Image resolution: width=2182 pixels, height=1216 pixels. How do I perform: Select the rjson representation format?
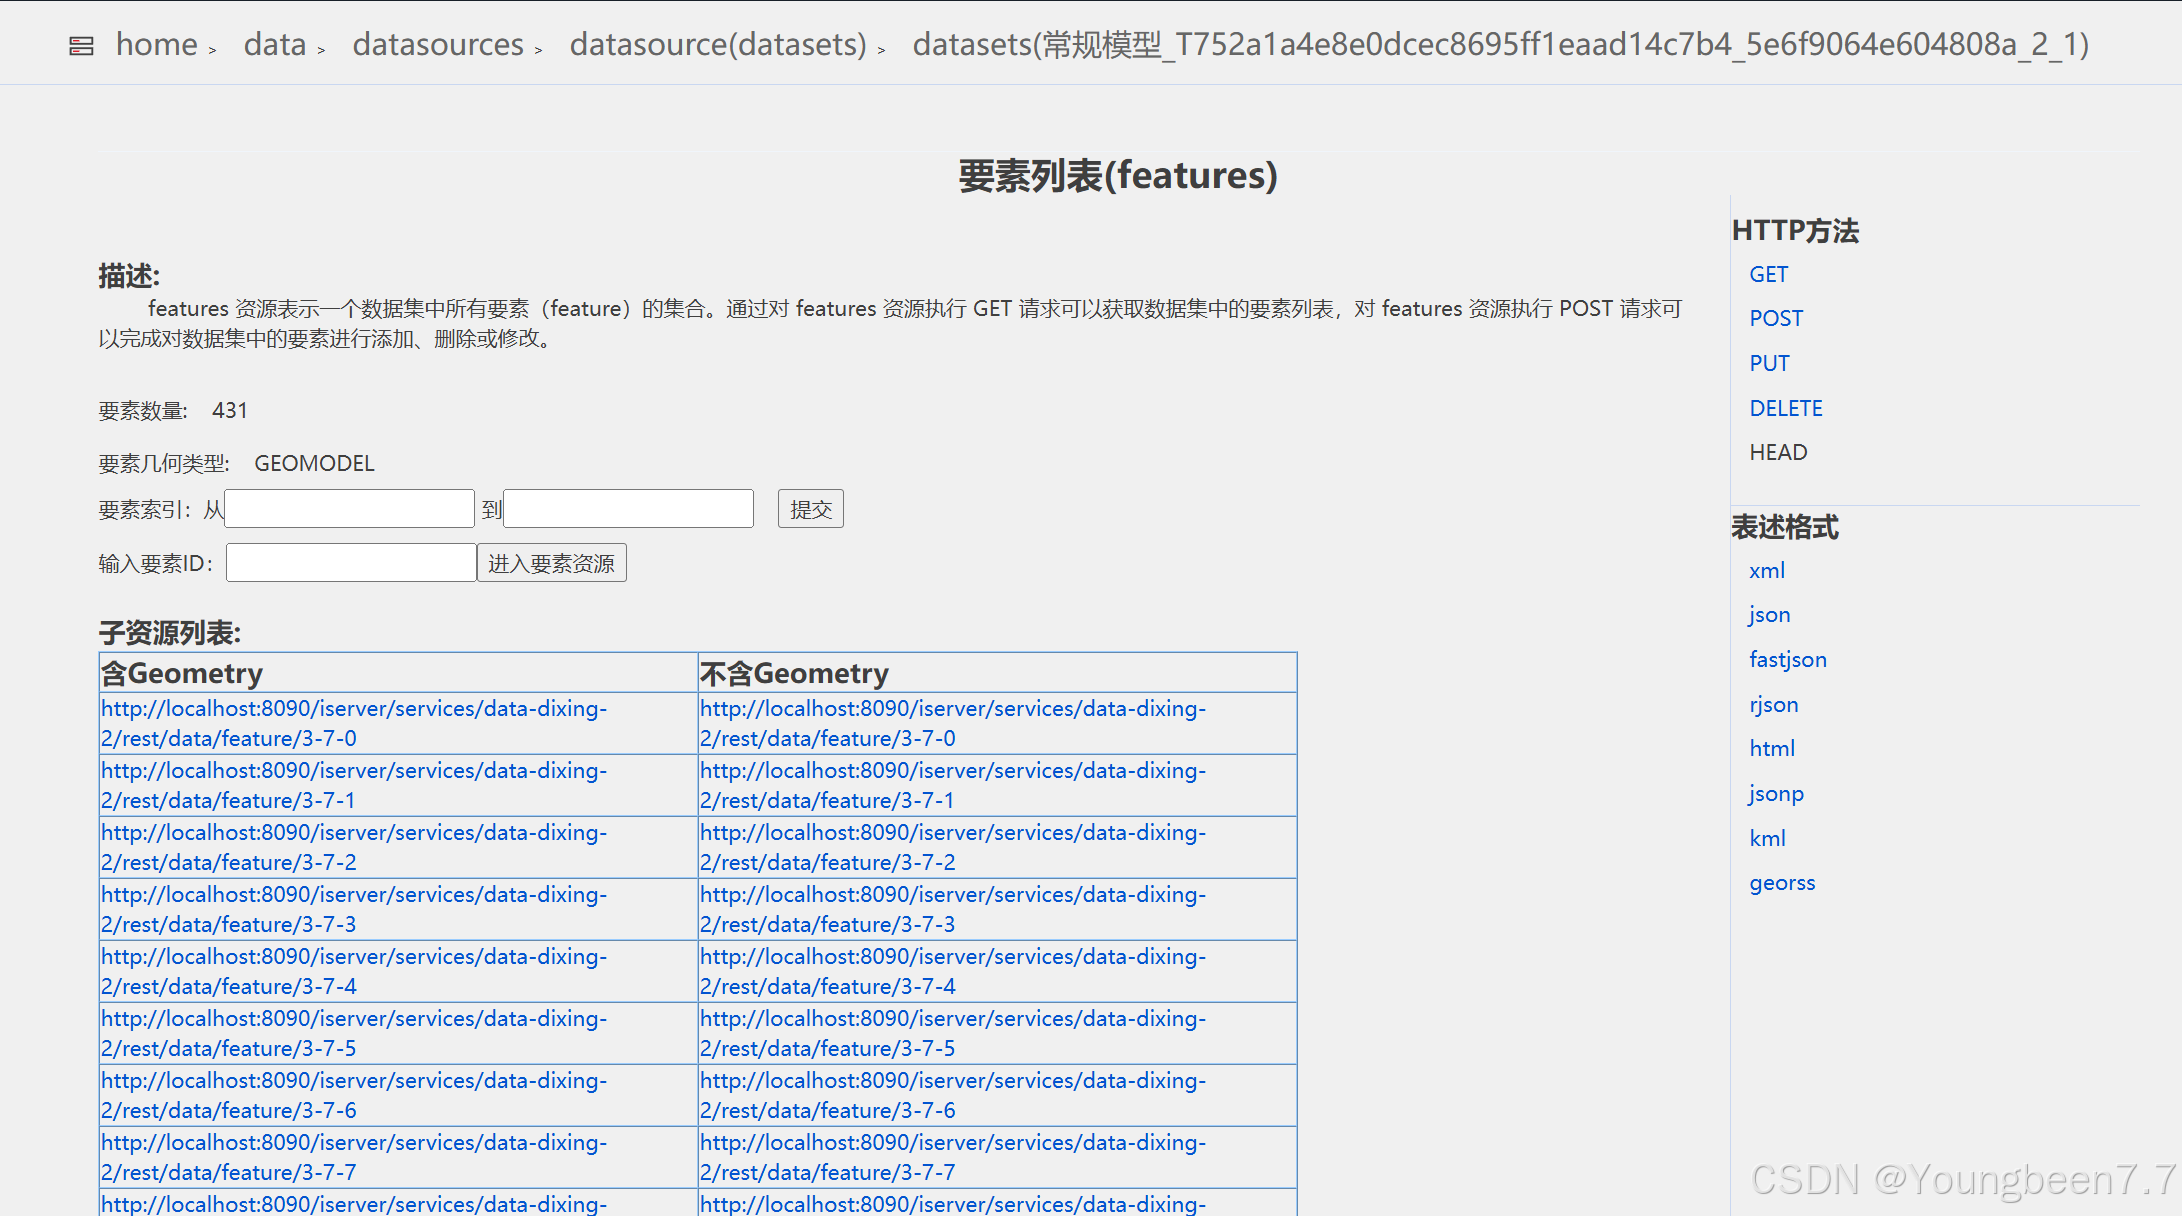[1773, 704]
